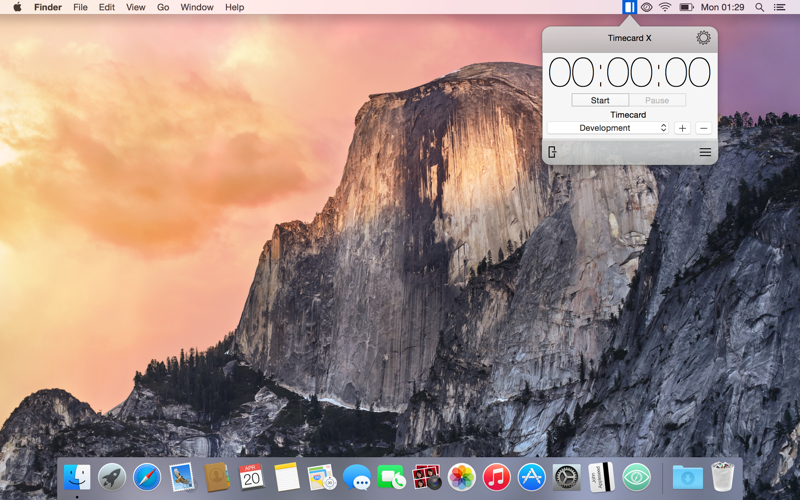The image size is (800, 500).
Task: Open Calendar showing APR 20
Action: pos(252,478)
